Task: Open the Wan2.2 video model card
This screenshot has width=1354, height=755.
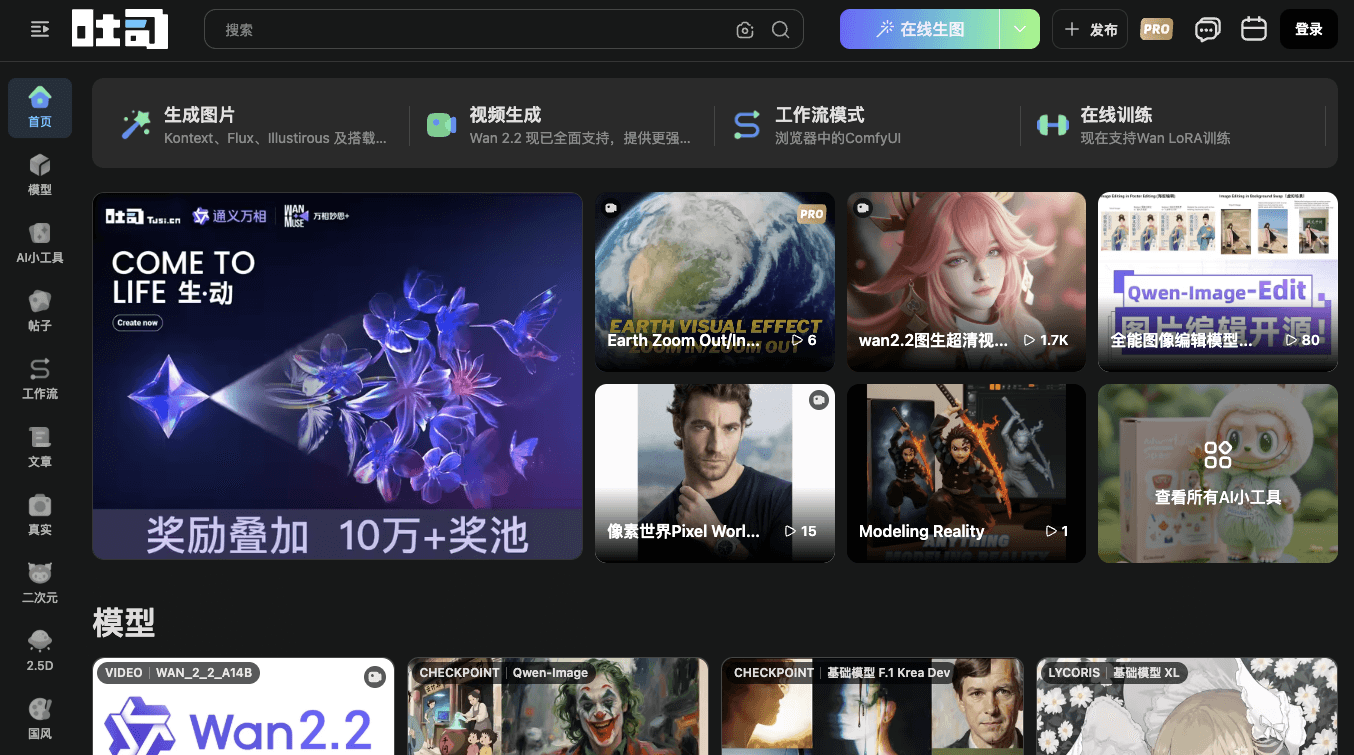Action: pos(243,706)
